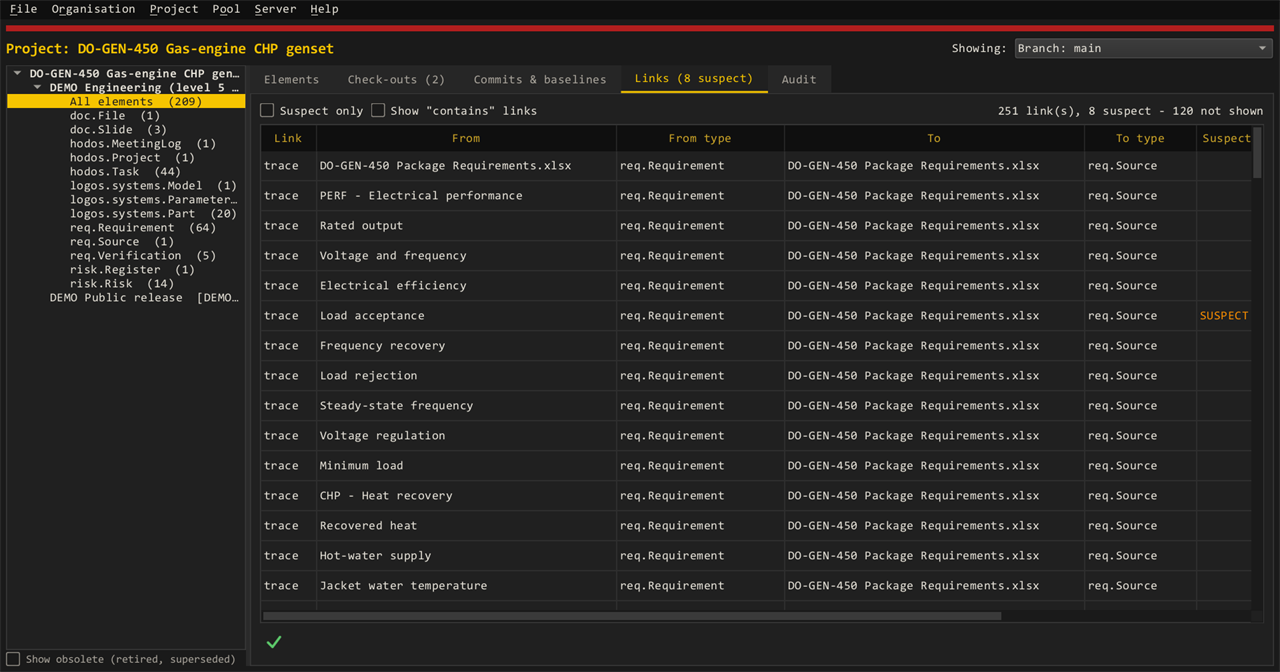Select req.Verification (5) tree item
This screenshot has height=672, width=1280.
pyautogui.click(x=143, y=255)
